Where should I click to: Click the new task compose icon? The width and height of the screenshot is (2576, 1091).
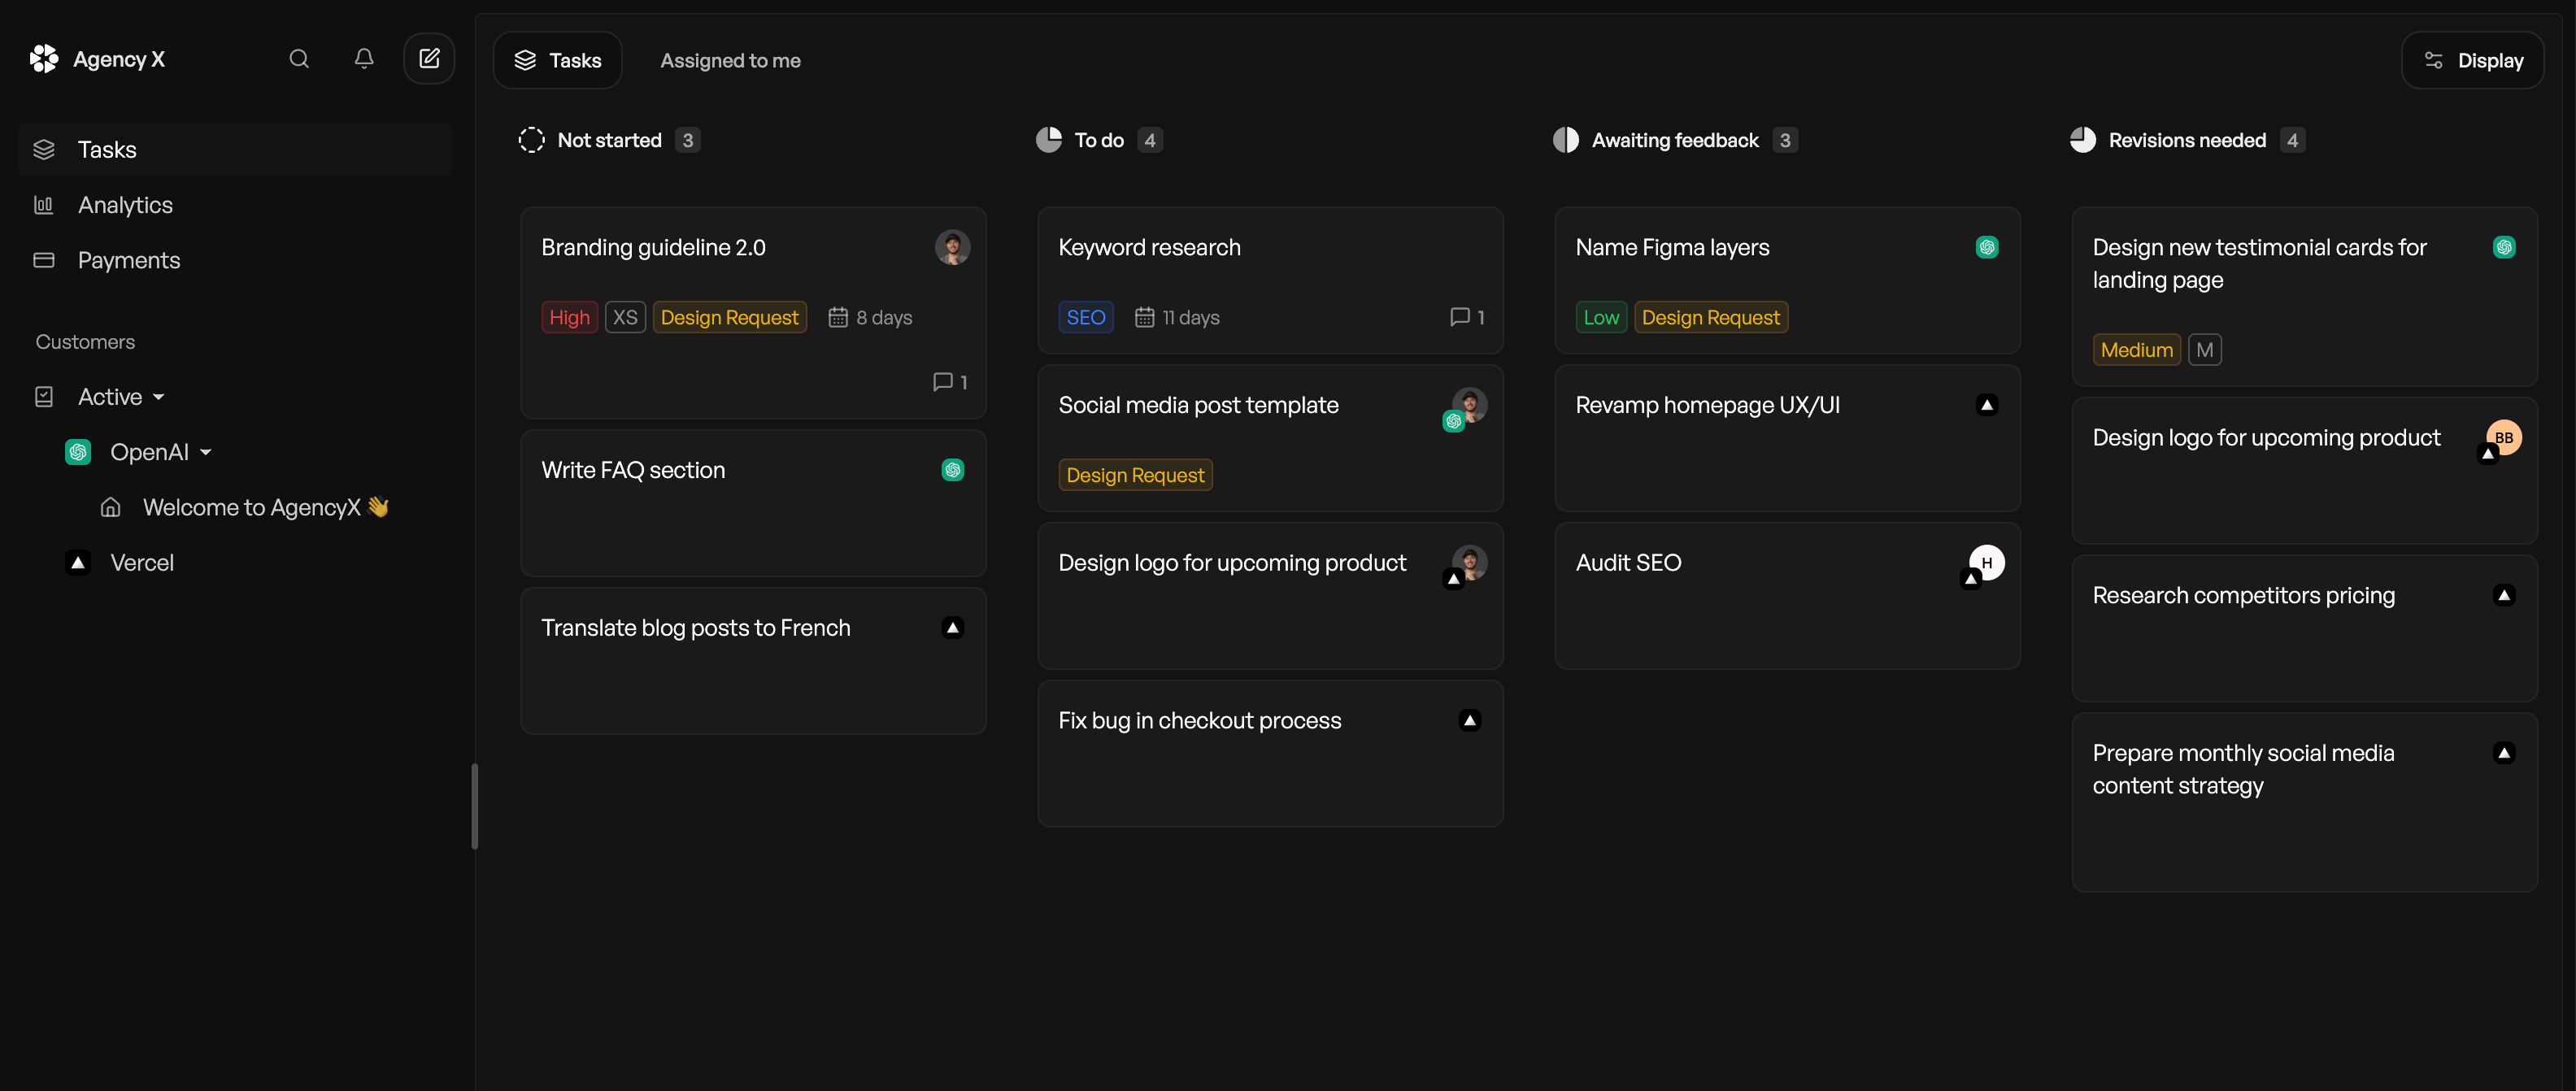(429, 58)
